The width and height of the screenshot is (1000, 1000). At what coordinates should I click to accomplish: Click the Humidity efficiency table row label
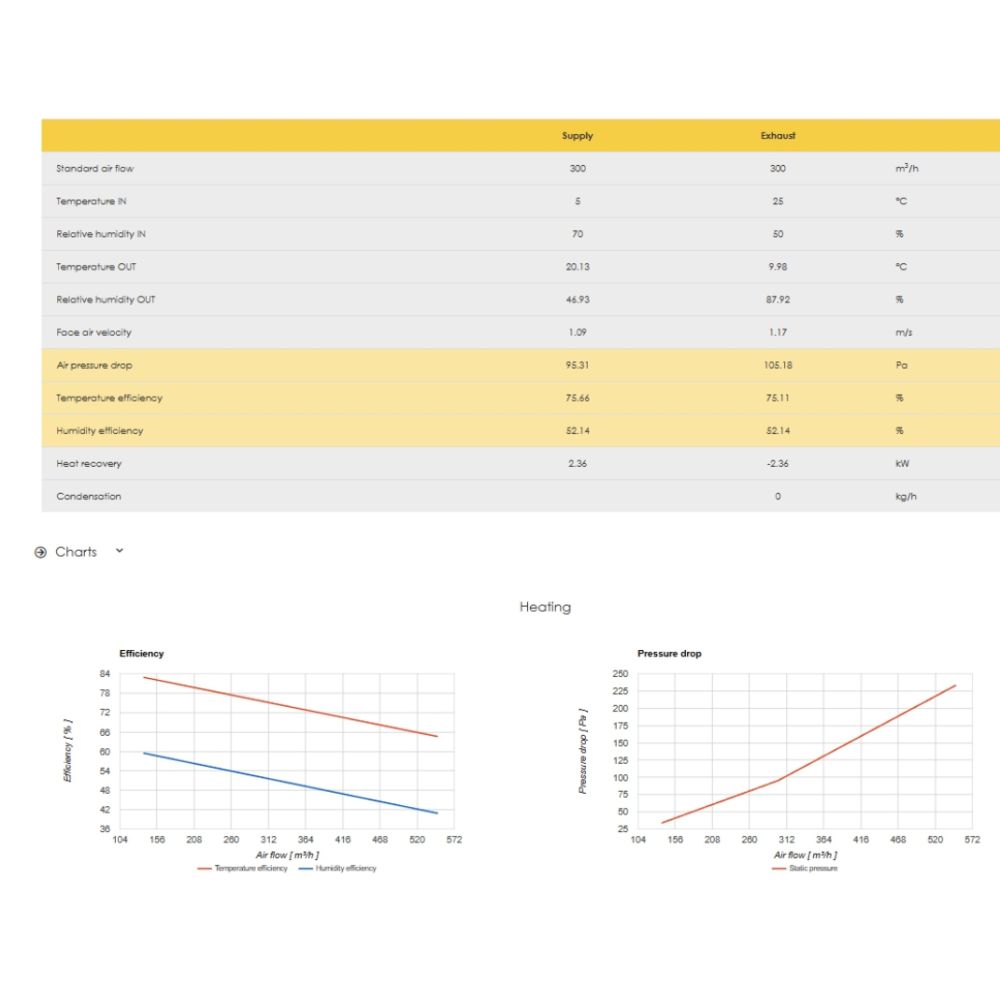pyautogui.click(x=100, y=431)
